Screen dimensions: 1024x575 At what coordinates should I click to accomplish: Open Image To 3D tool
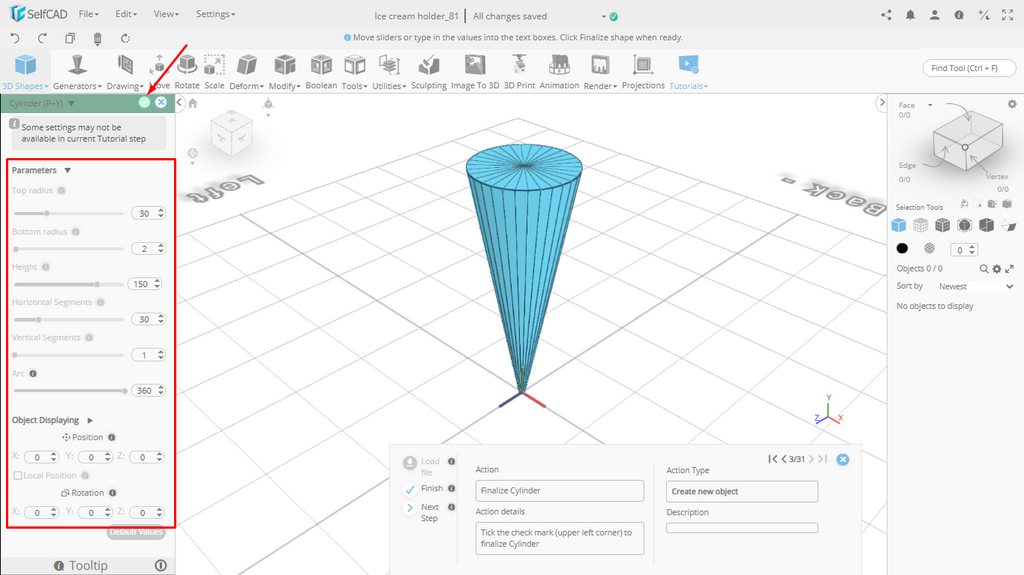pos(475,72)
